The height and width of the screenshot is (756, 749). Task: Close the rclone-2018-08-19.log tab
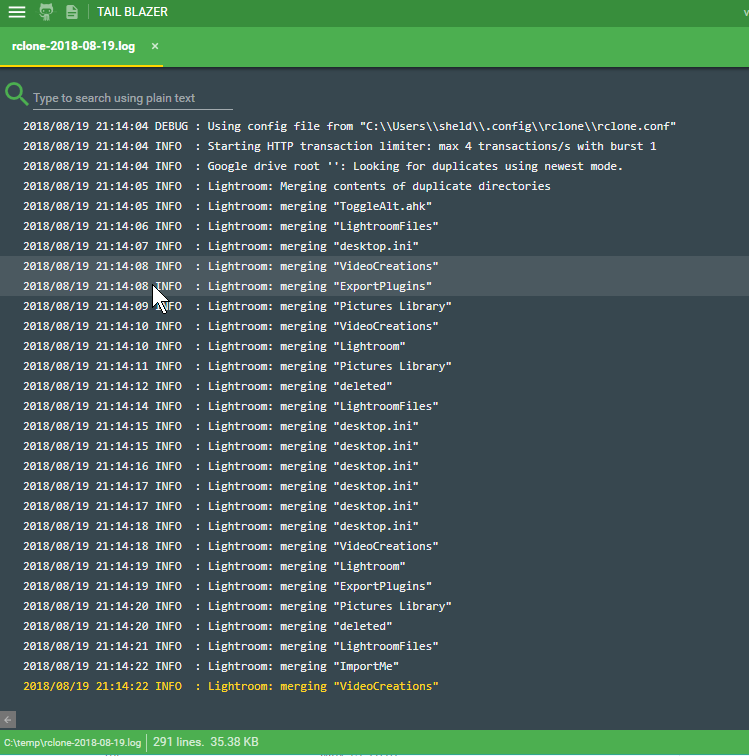coord(155,47)
